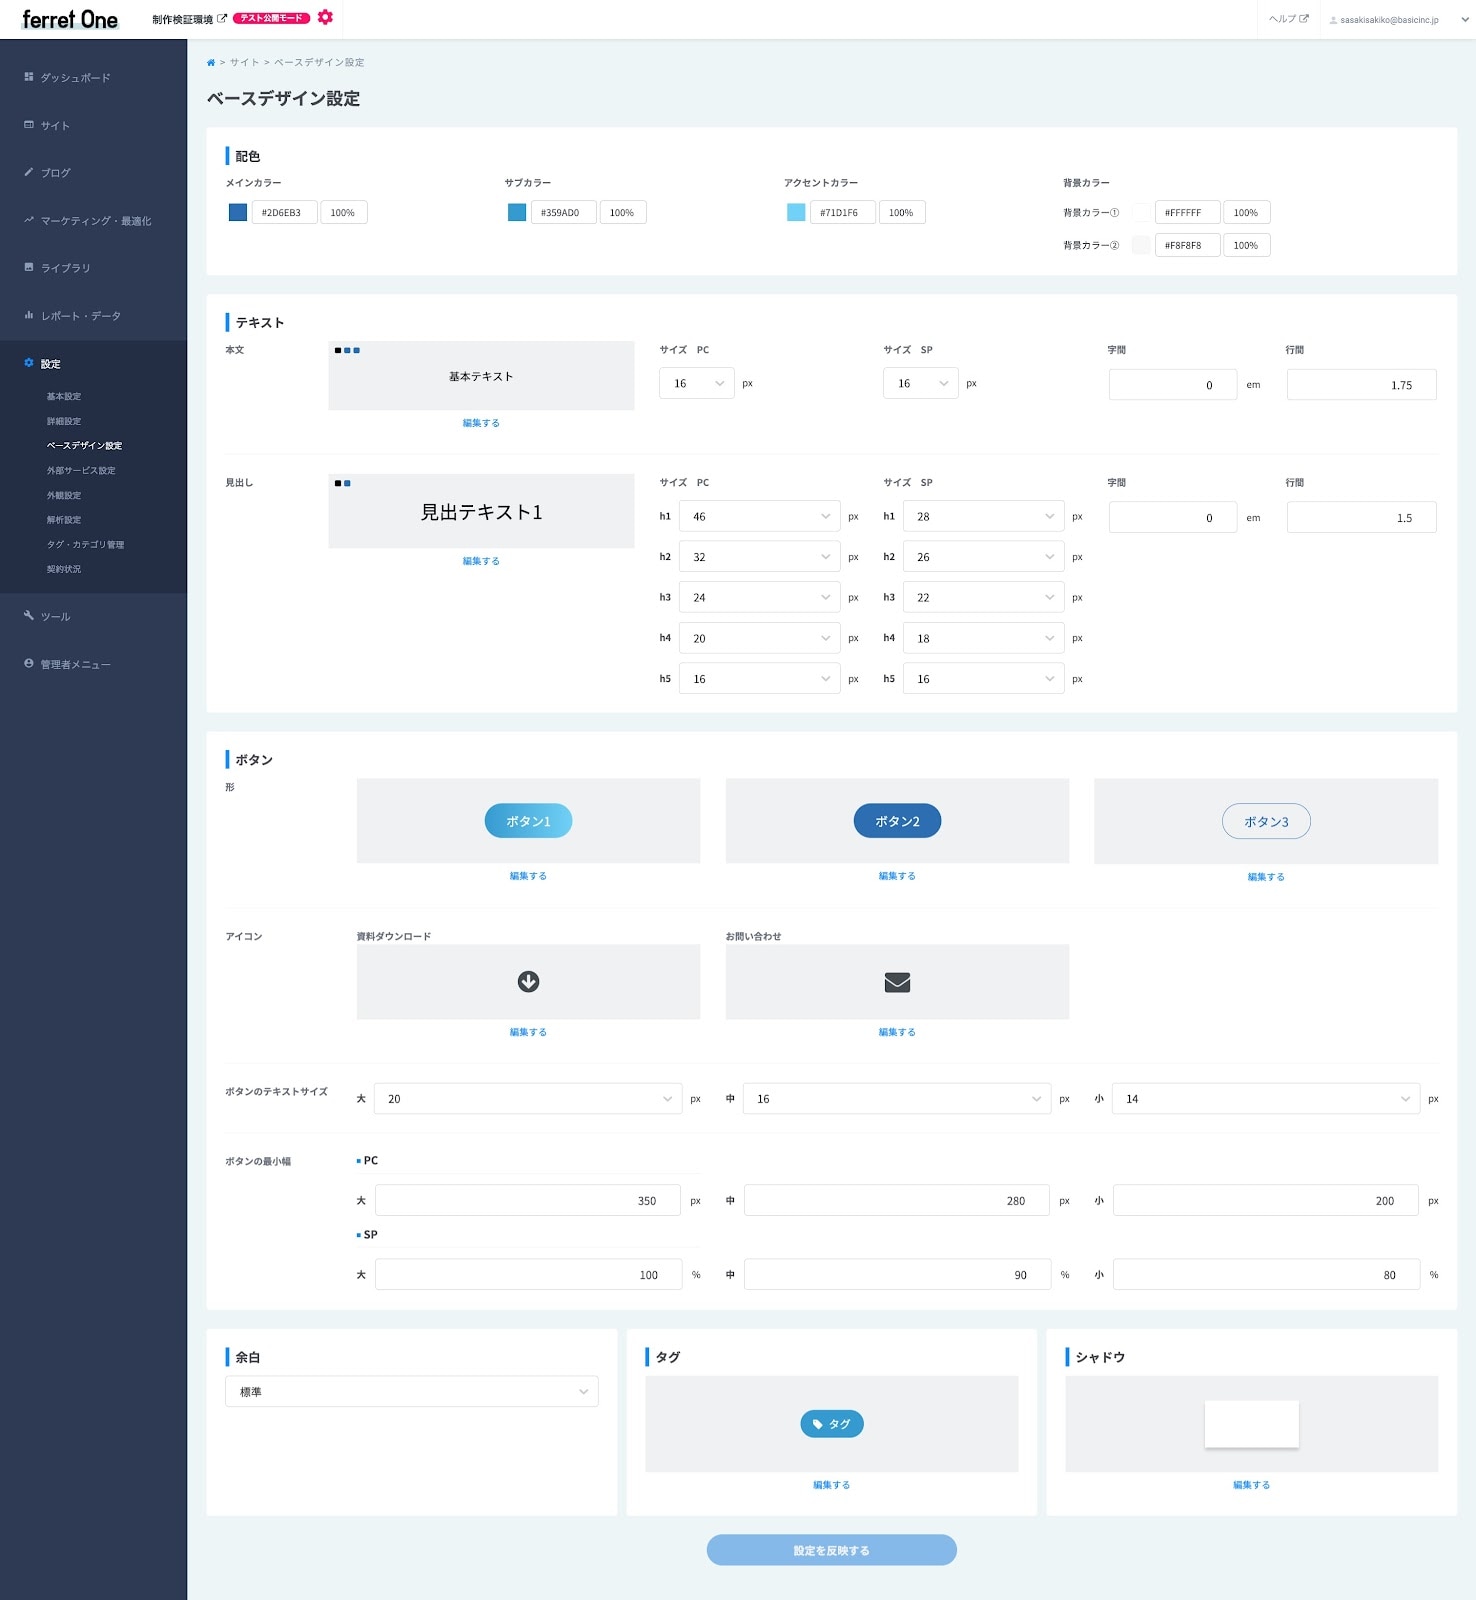Click the シャドウ preview box
1476x1600 pixels.
tap(1251, 1424)
